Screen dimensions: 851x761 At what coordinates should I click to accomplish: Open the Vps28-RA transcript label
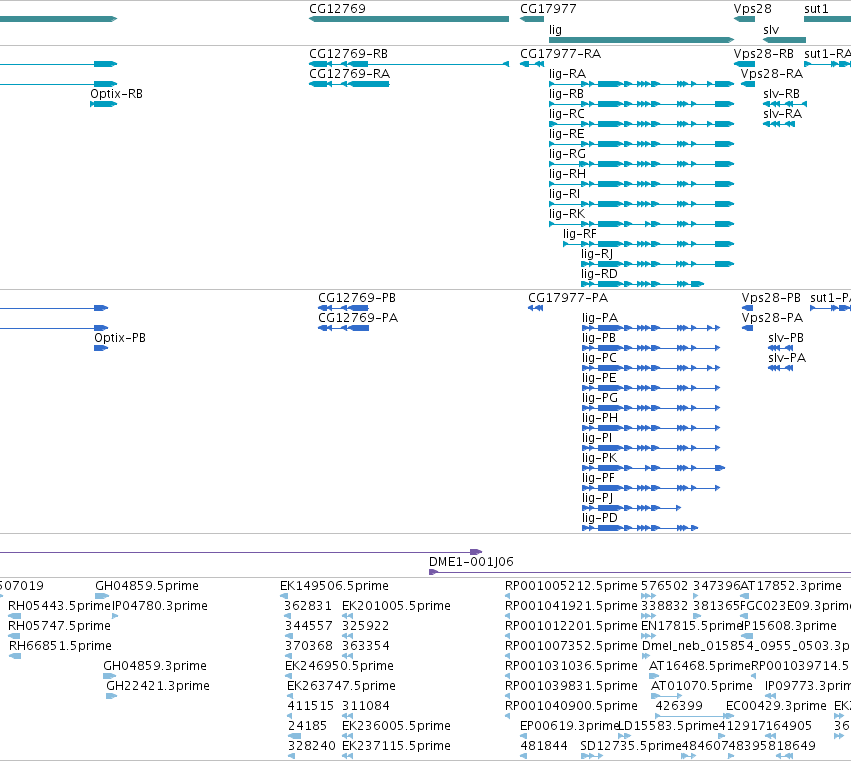(x=772, y=74)
